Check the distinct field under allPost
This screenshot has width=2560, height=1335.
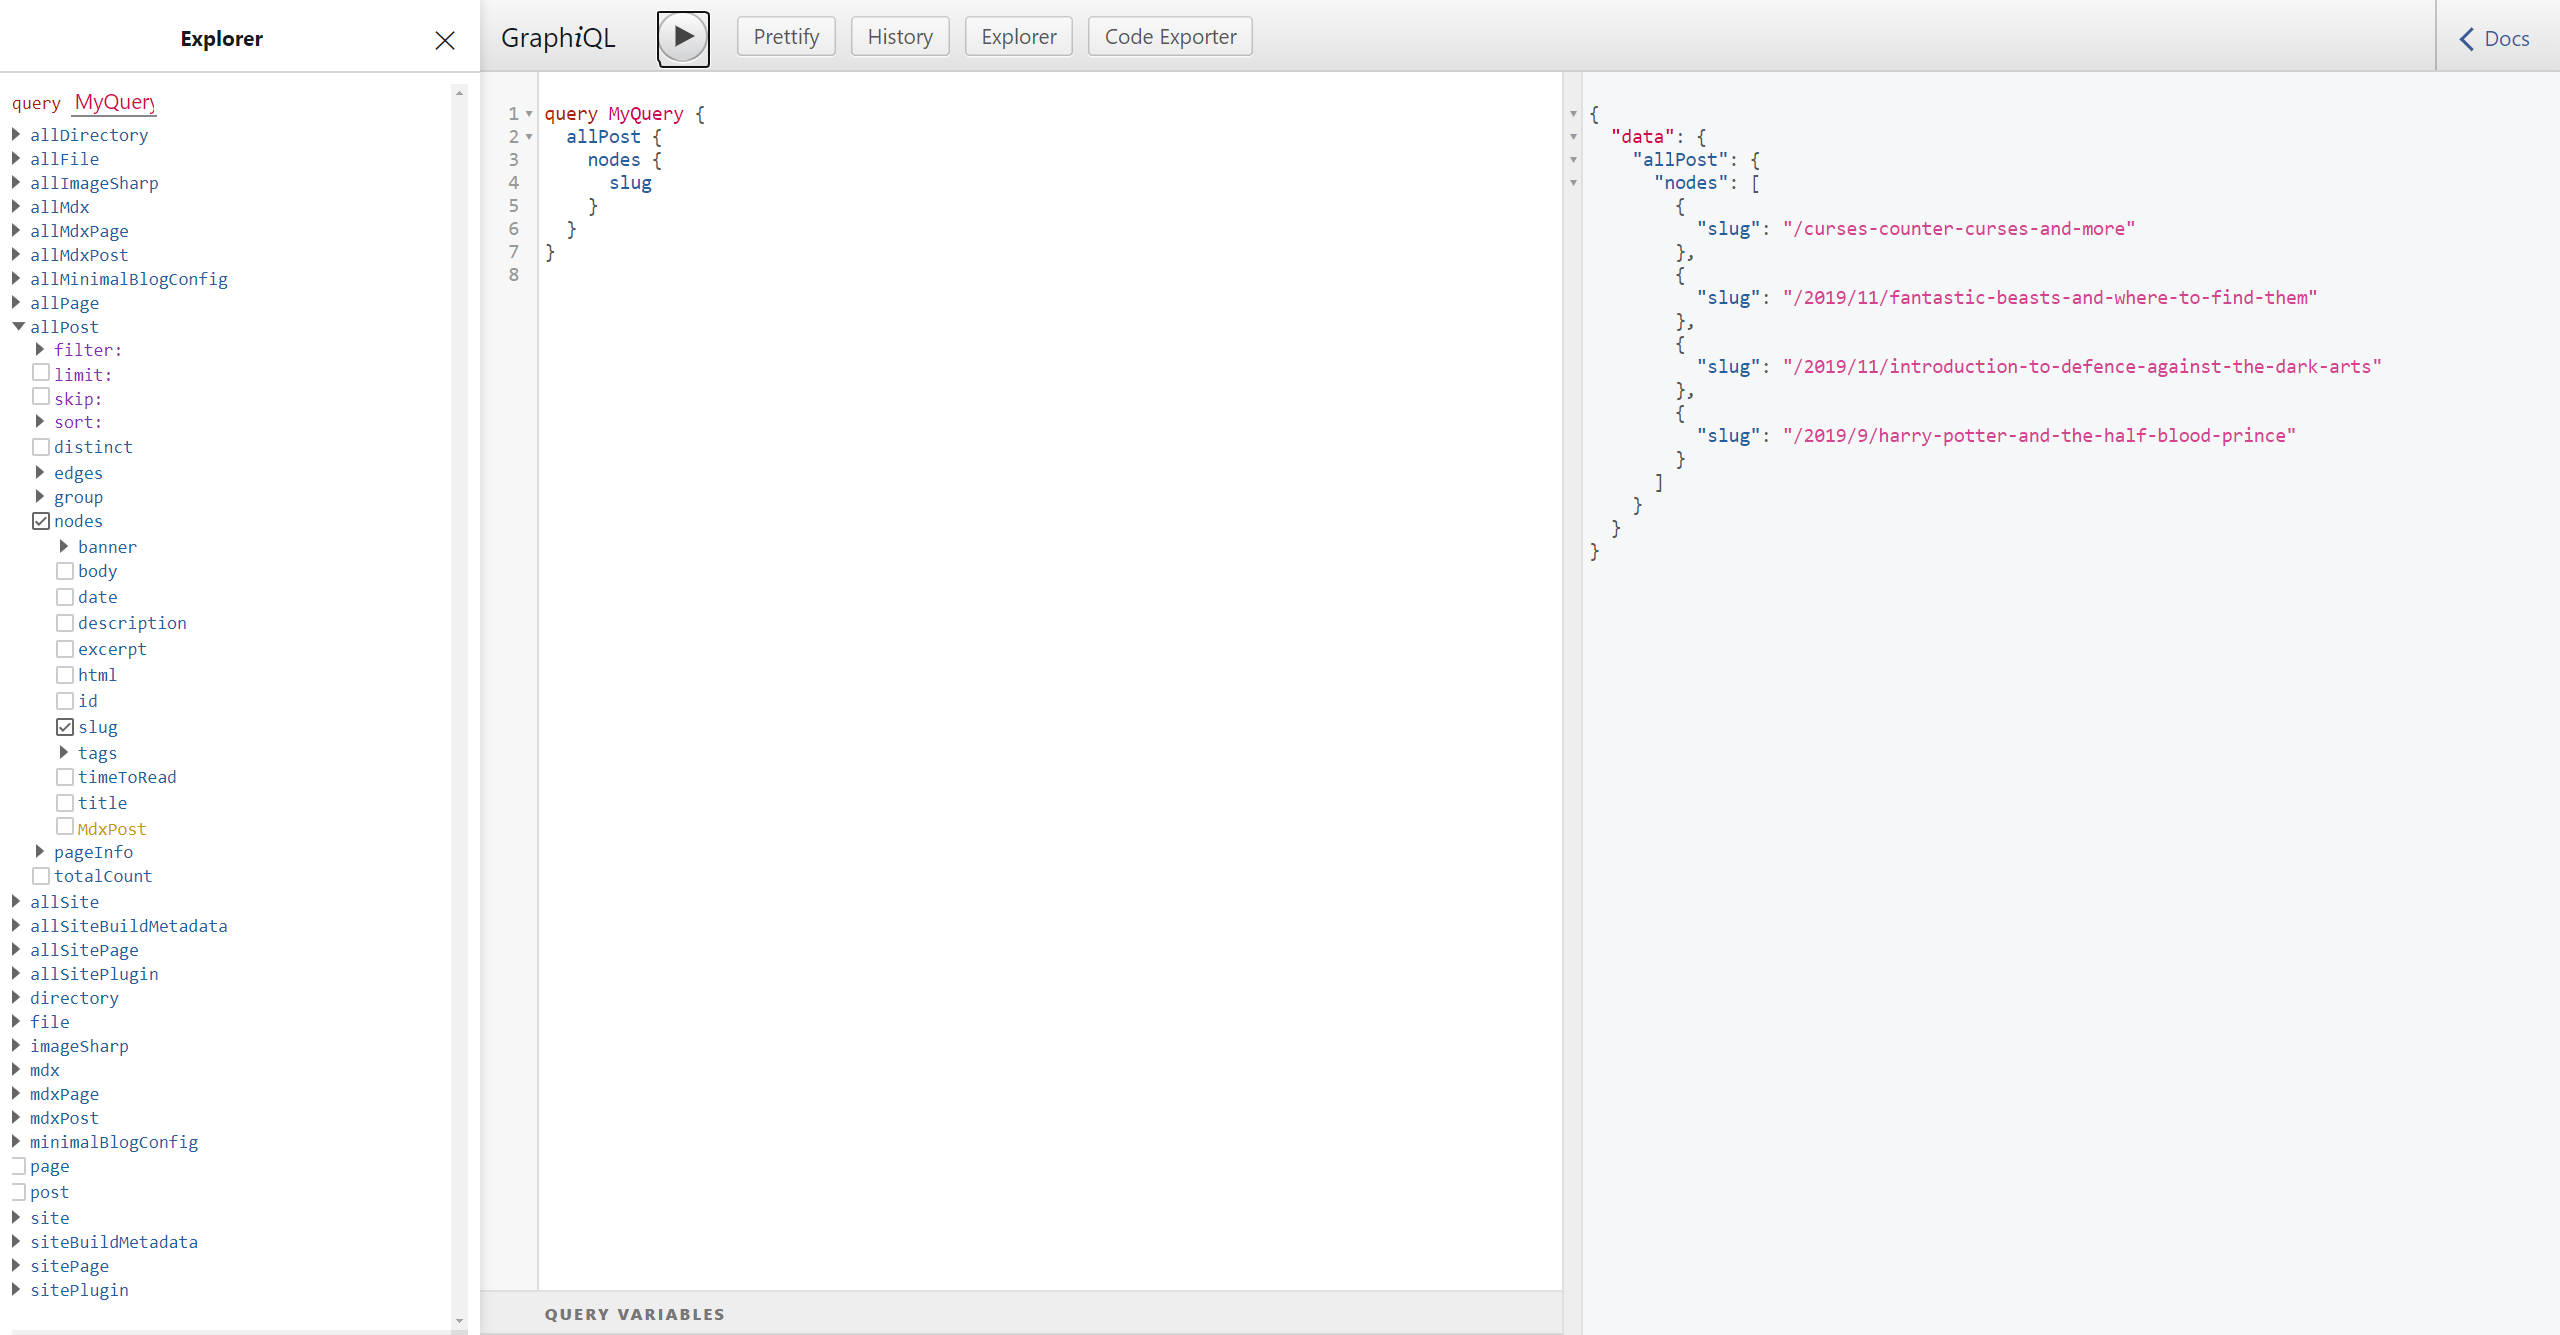(41, 446)
